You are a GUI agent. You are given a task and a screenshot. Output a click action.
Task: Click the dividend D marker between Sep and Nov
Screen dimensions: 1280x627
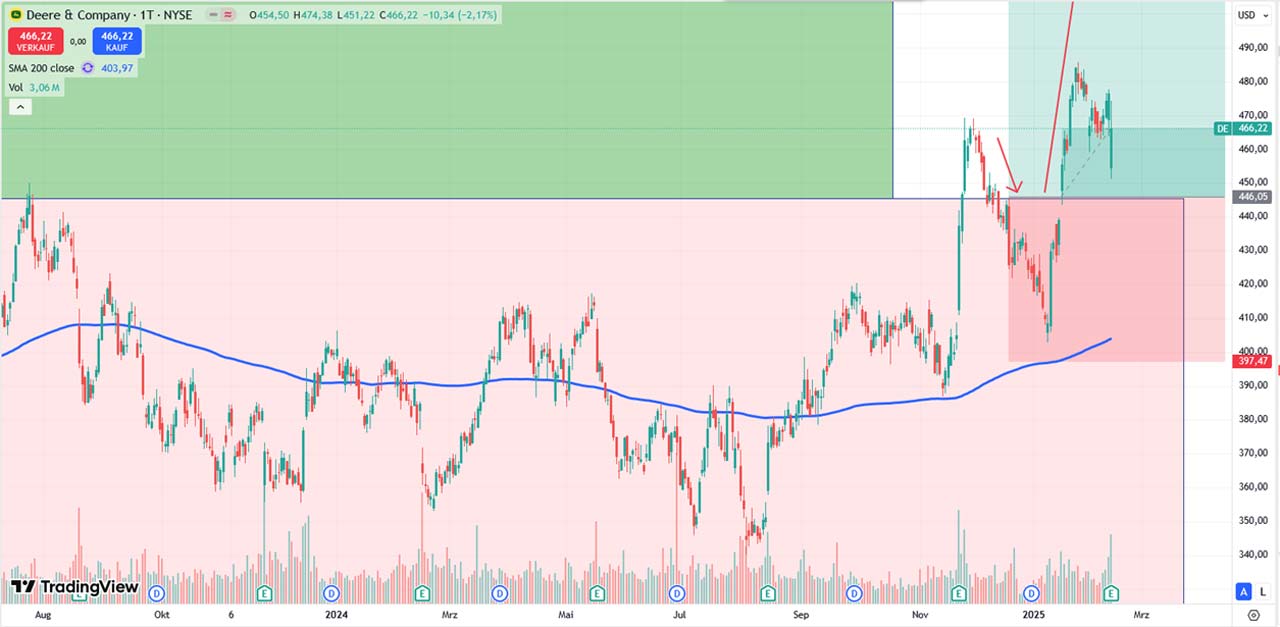pos(855,592)
